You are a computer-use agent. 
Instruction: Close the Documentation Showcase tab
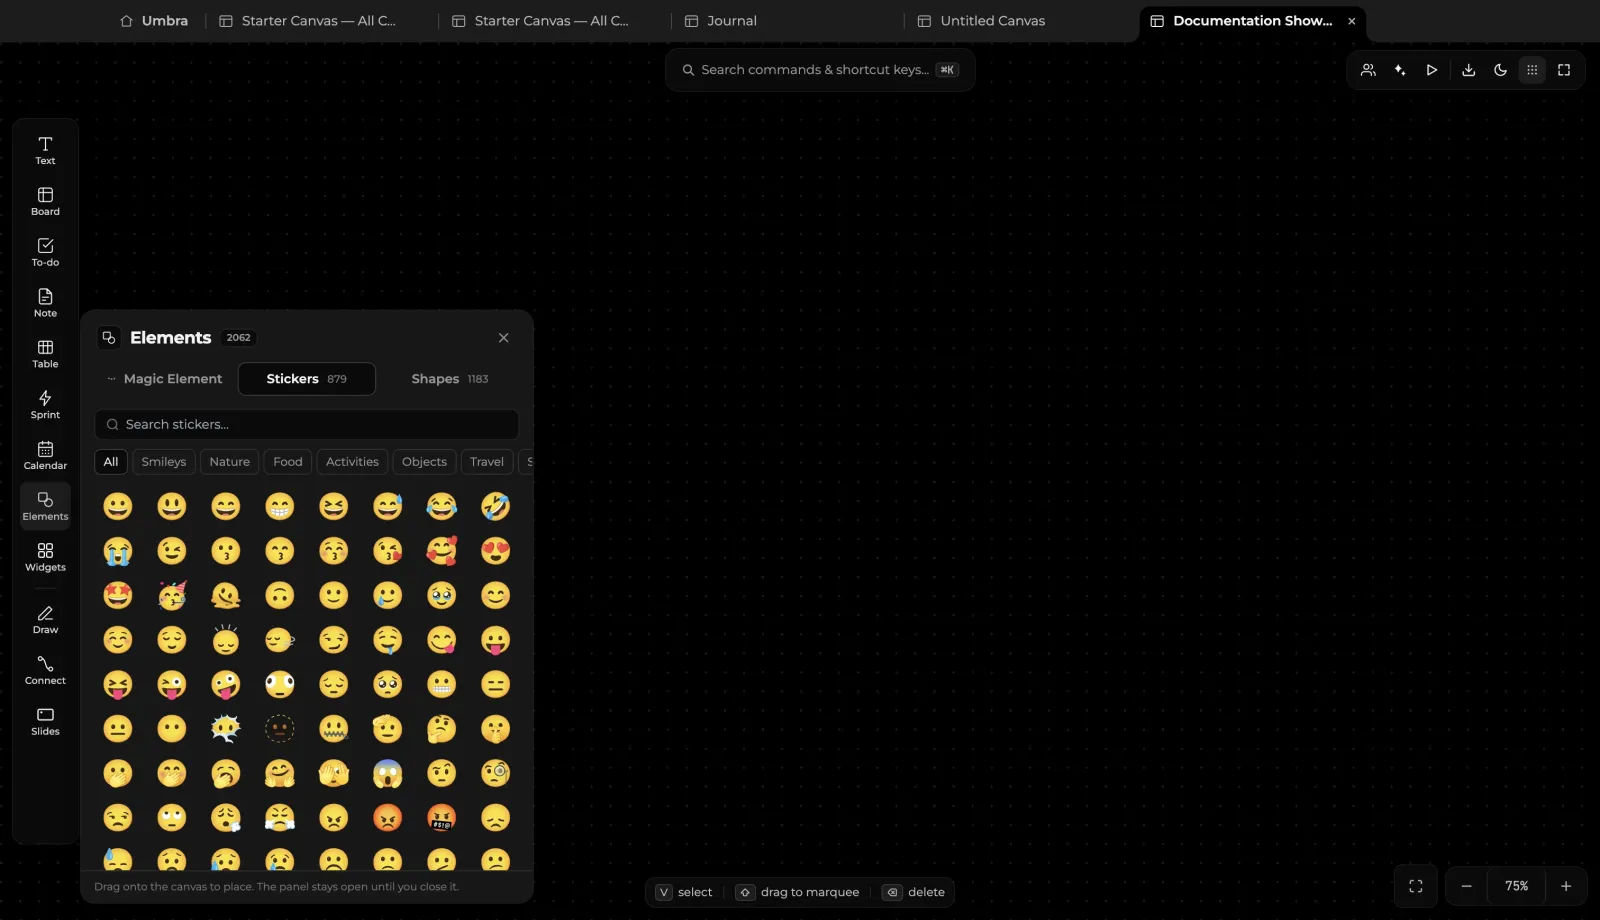point(1352,21)
